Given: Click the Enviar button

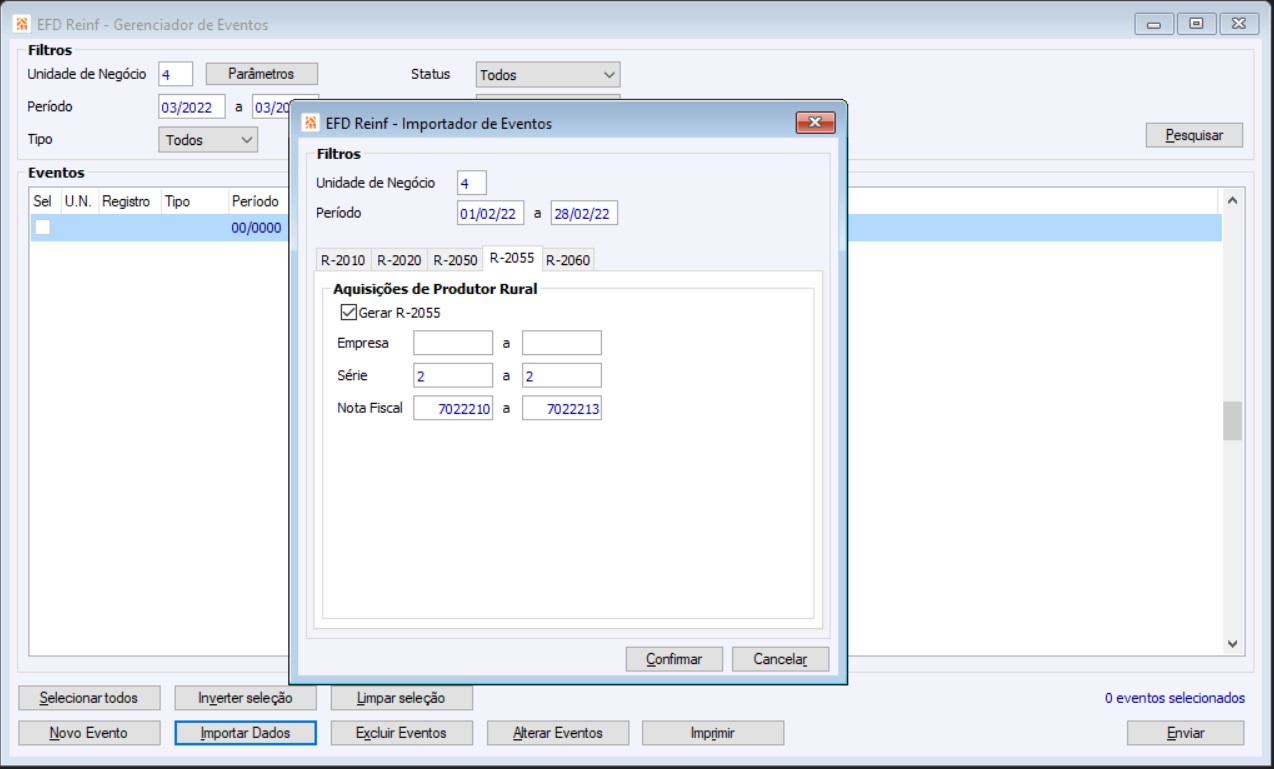Looking at the screenshot, I should 1185,733.
